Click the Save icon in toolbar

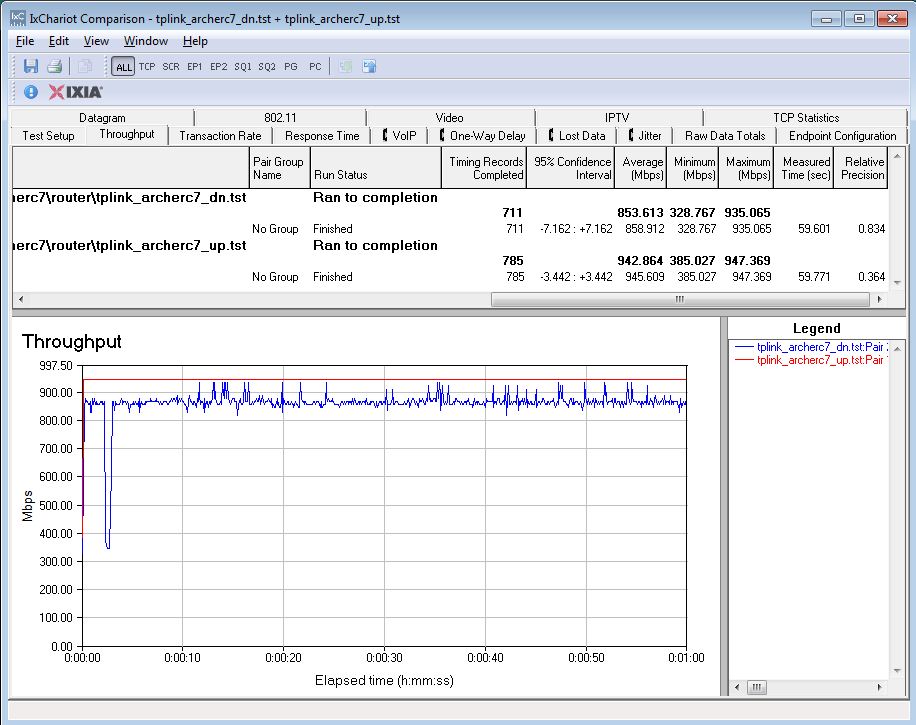click(x=31, y=66)
